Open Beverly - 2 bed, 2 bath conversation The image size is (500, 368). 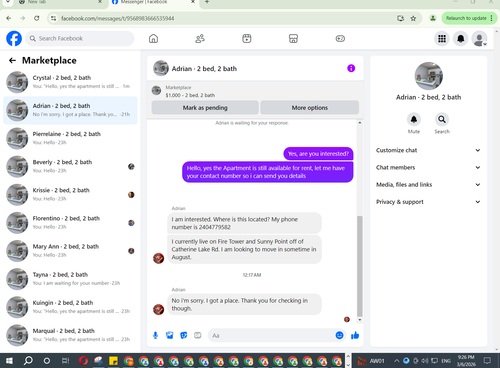(x=70, y=166)
